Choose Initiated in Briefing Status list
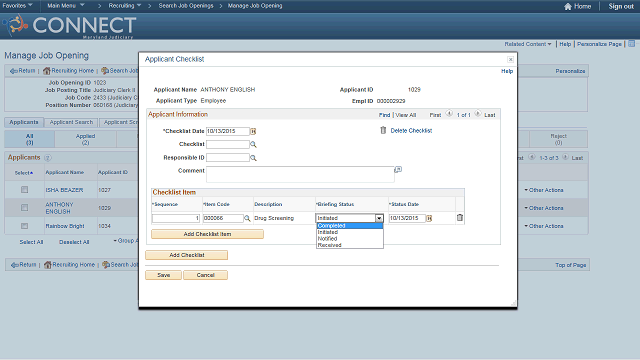This screenshot has height=360, width=640. point(350,232)
